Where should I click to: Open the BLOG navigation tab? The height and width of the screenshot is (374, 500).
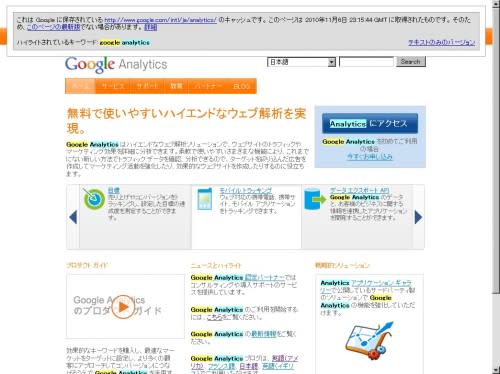pyautogui.click(x=242, y=86)
